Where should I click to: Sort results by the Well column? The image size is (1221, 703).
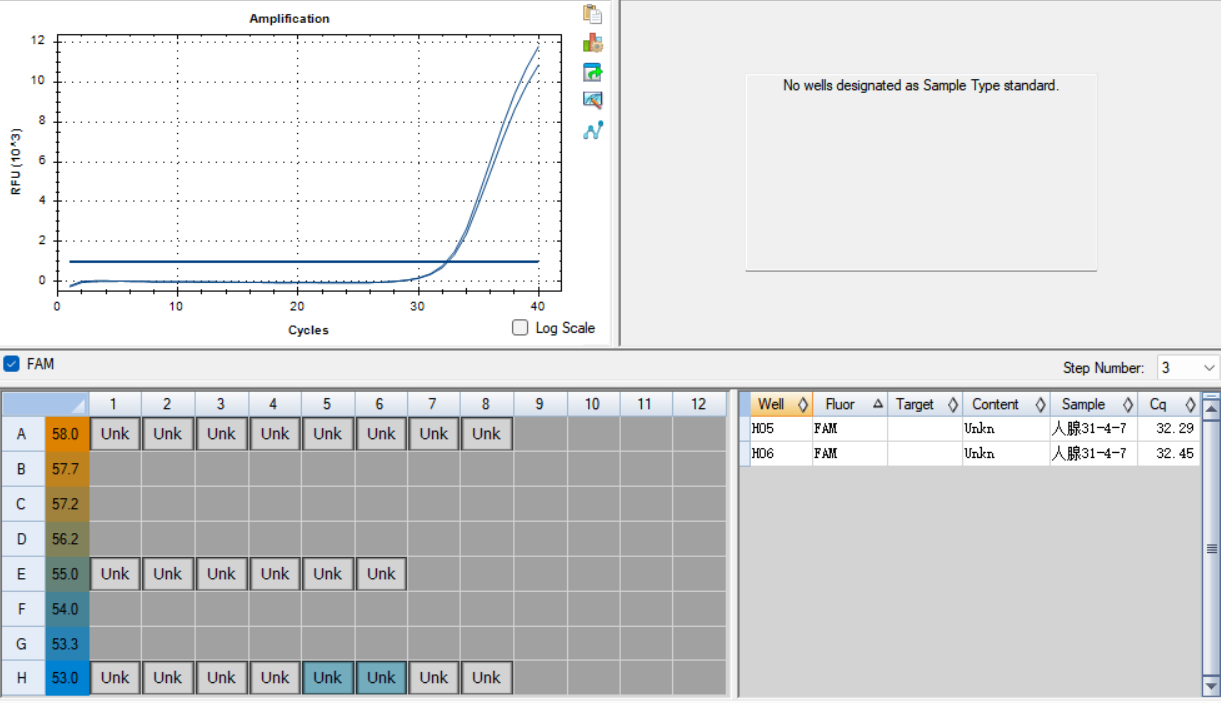point(781,404)
